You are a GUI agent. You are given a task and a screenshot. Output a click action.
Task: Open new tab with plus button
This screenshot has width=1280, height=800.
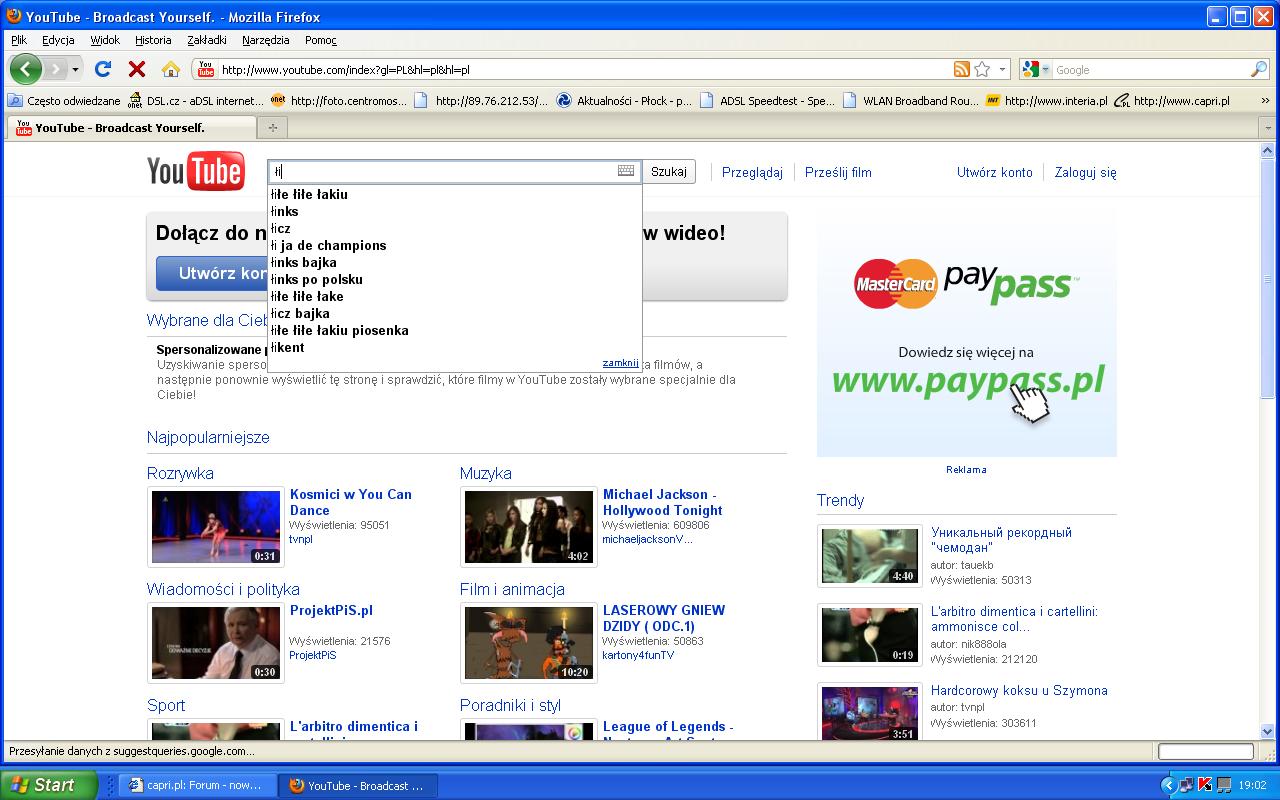coord(272,127)
